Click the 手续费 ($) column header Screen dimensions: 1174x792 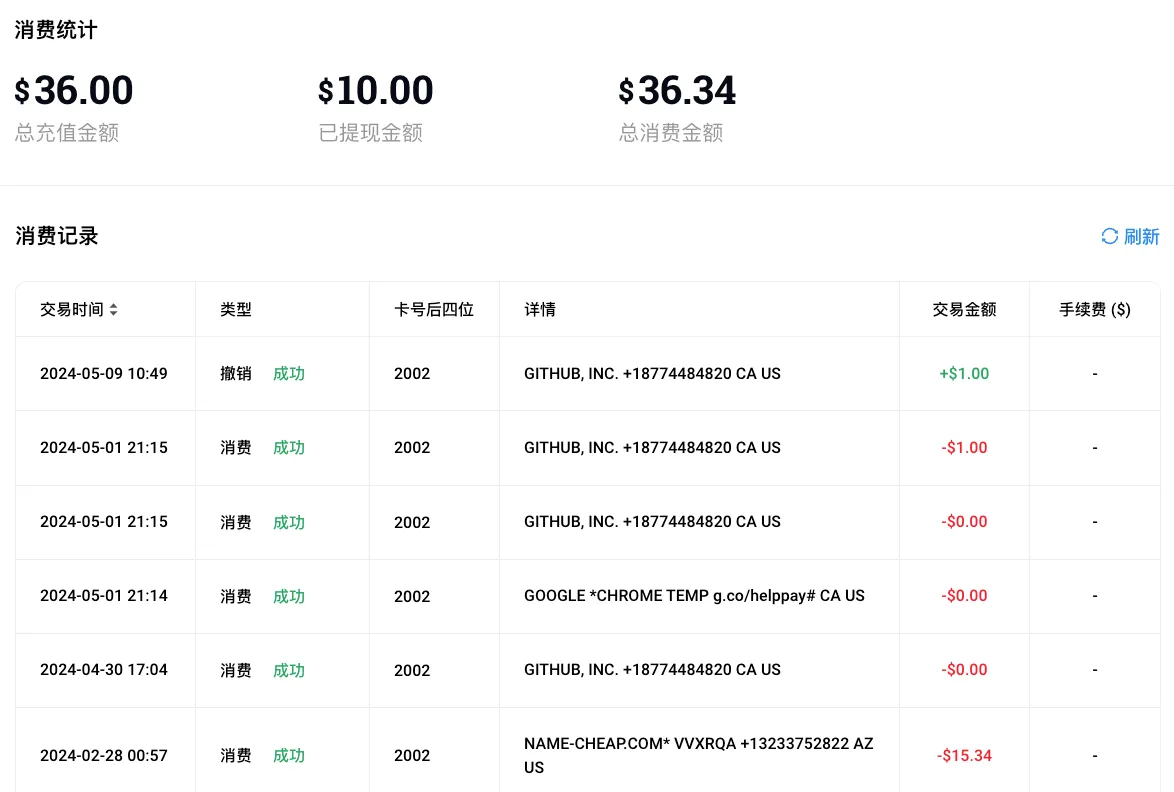(1094, 310)
